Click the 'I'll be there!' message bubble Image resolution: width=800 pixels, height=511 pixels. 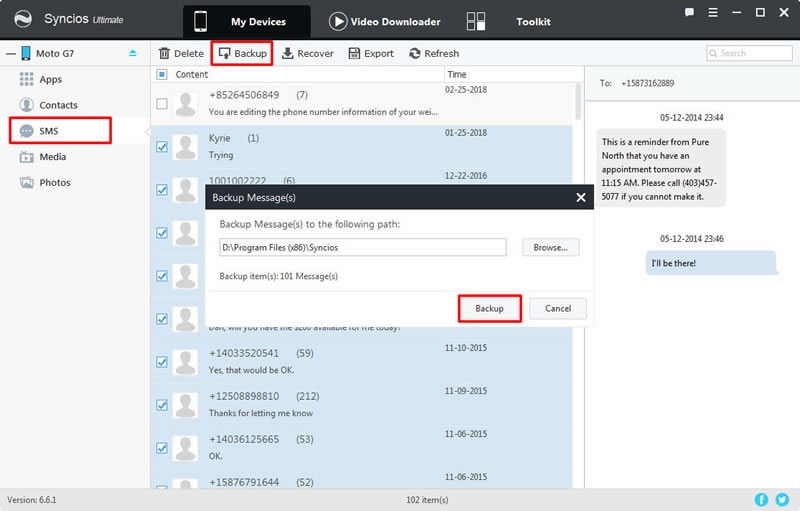710,263
